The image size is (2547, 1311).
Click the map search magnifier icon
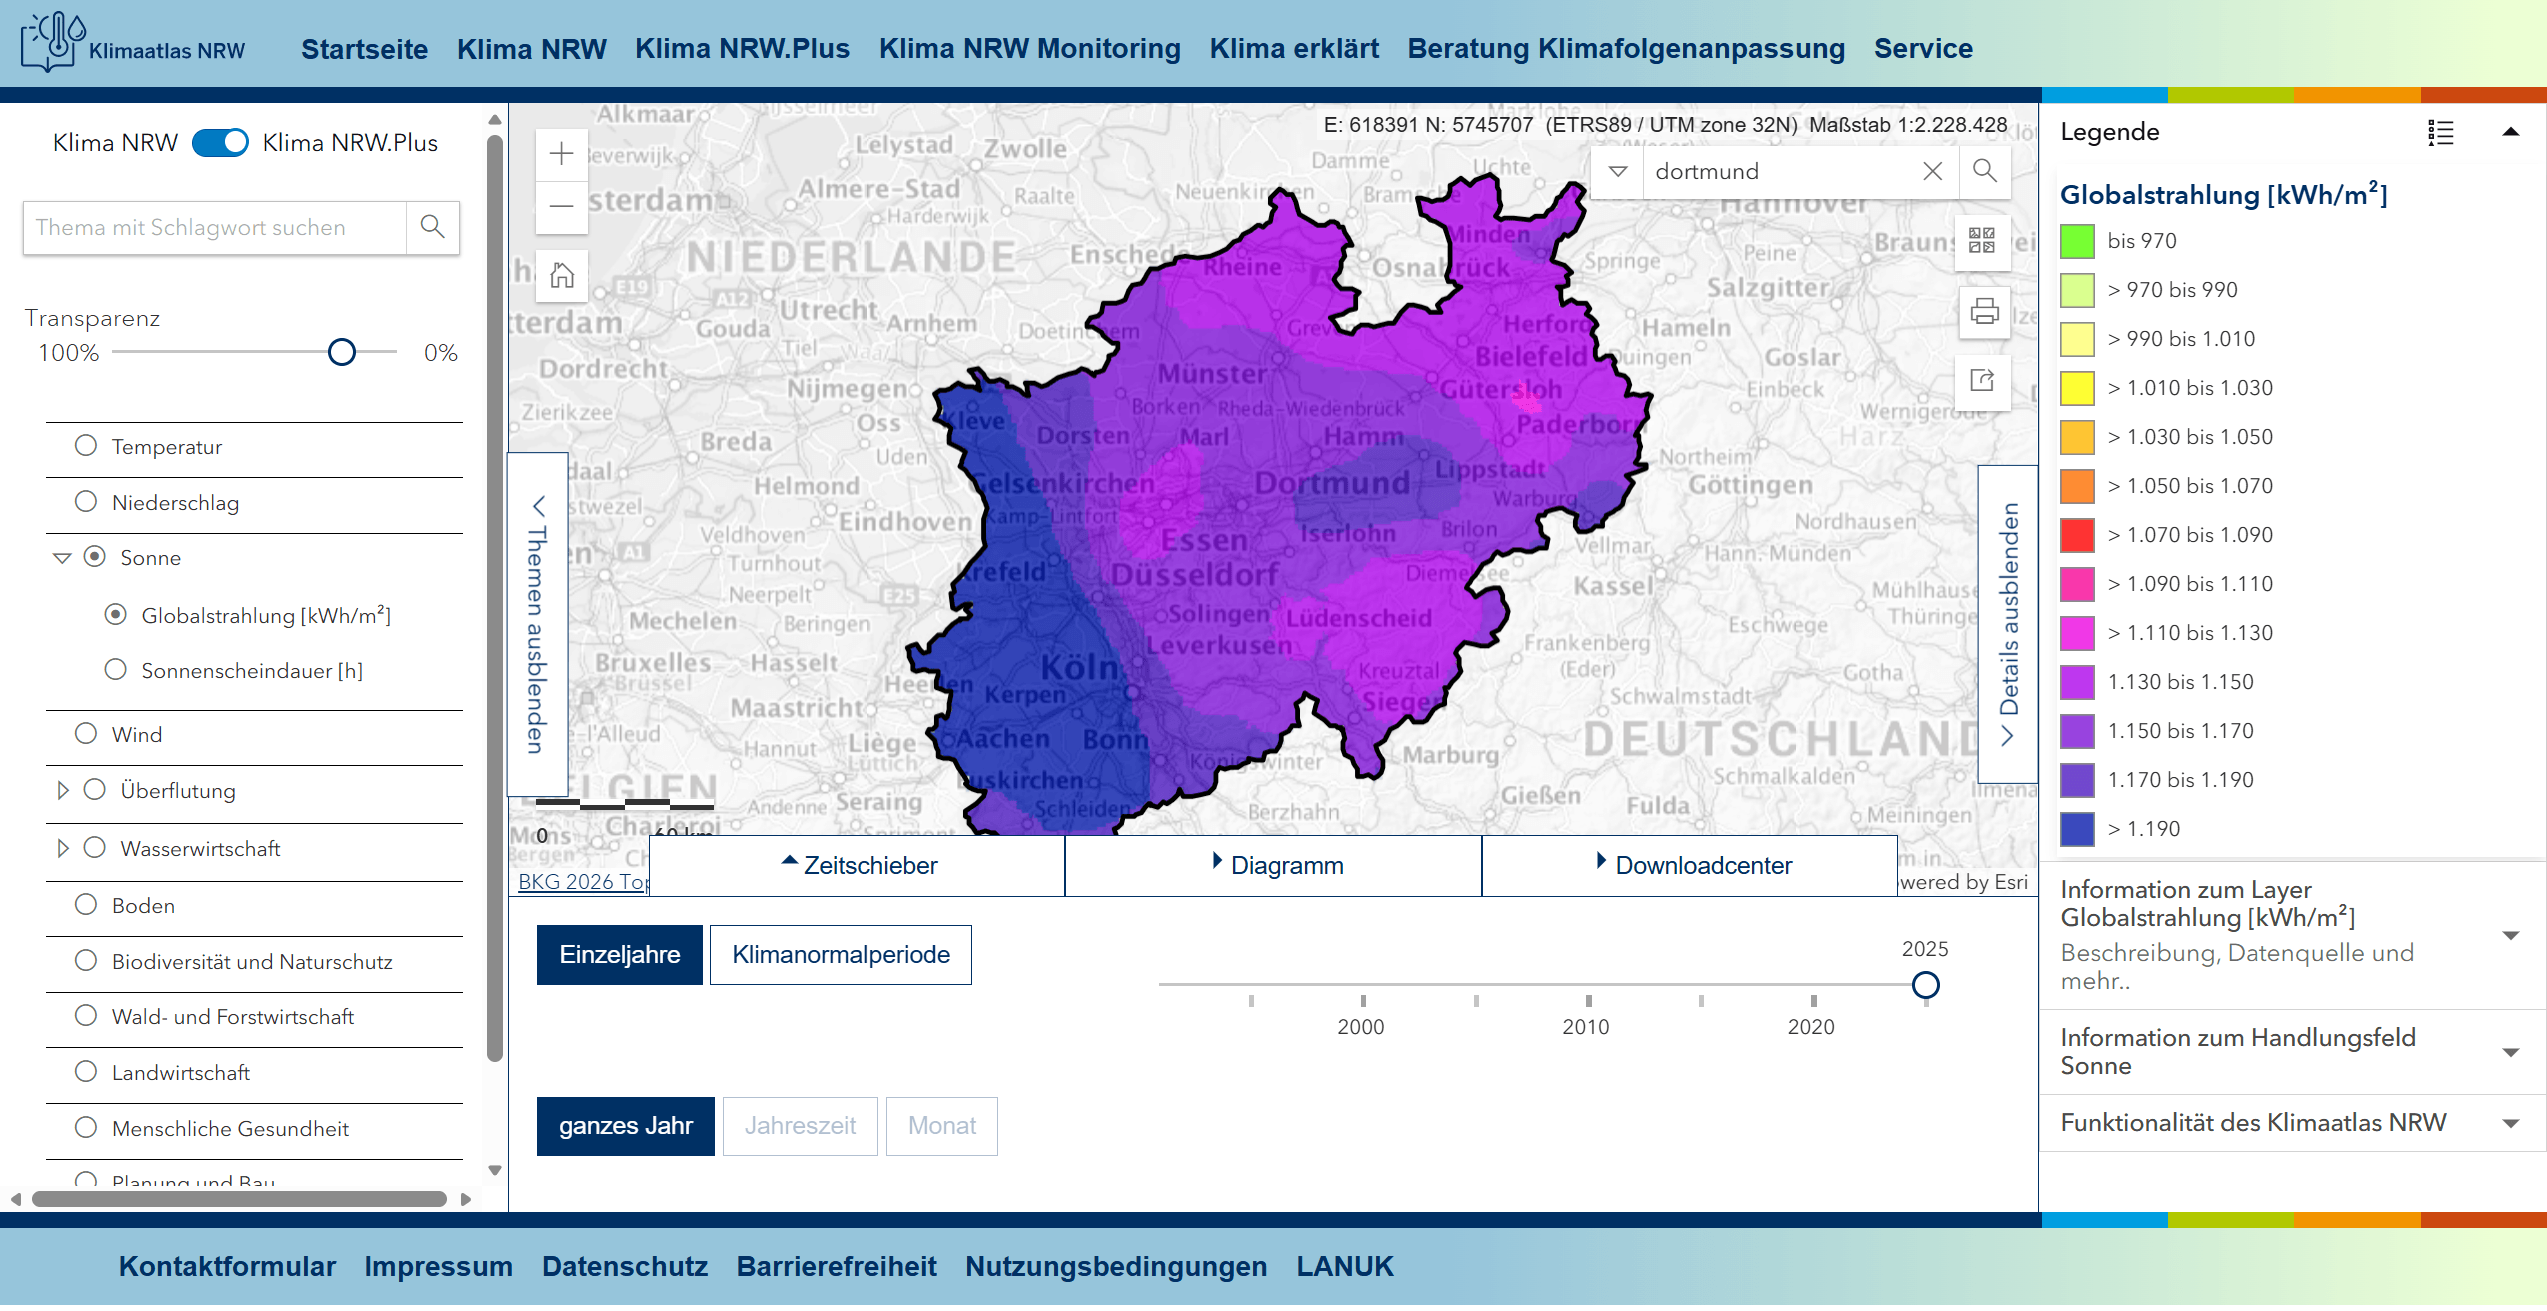pos(1984,171)
